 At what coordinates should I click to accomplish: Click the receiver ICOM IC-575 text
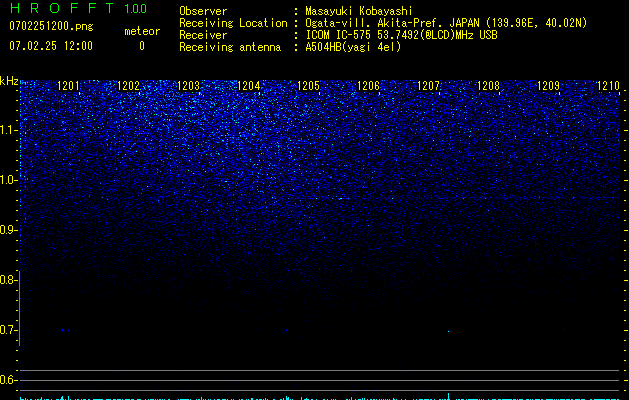point(340,35)
